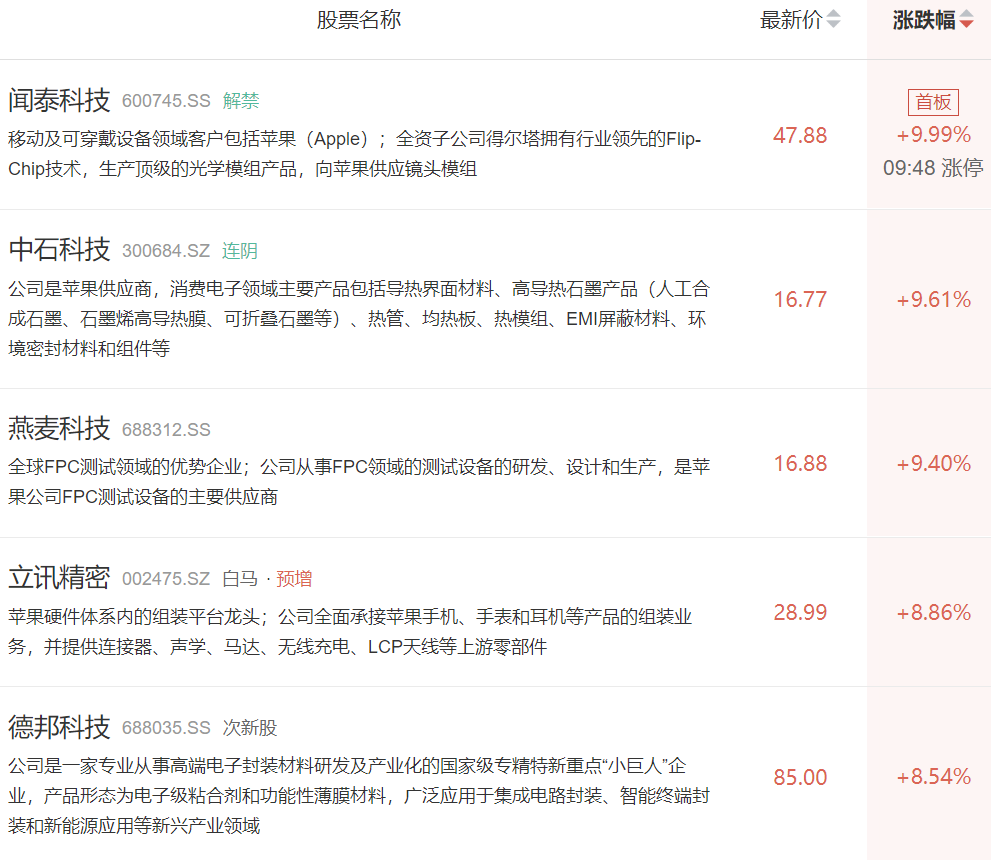Click the +8.54% change value

933,777
